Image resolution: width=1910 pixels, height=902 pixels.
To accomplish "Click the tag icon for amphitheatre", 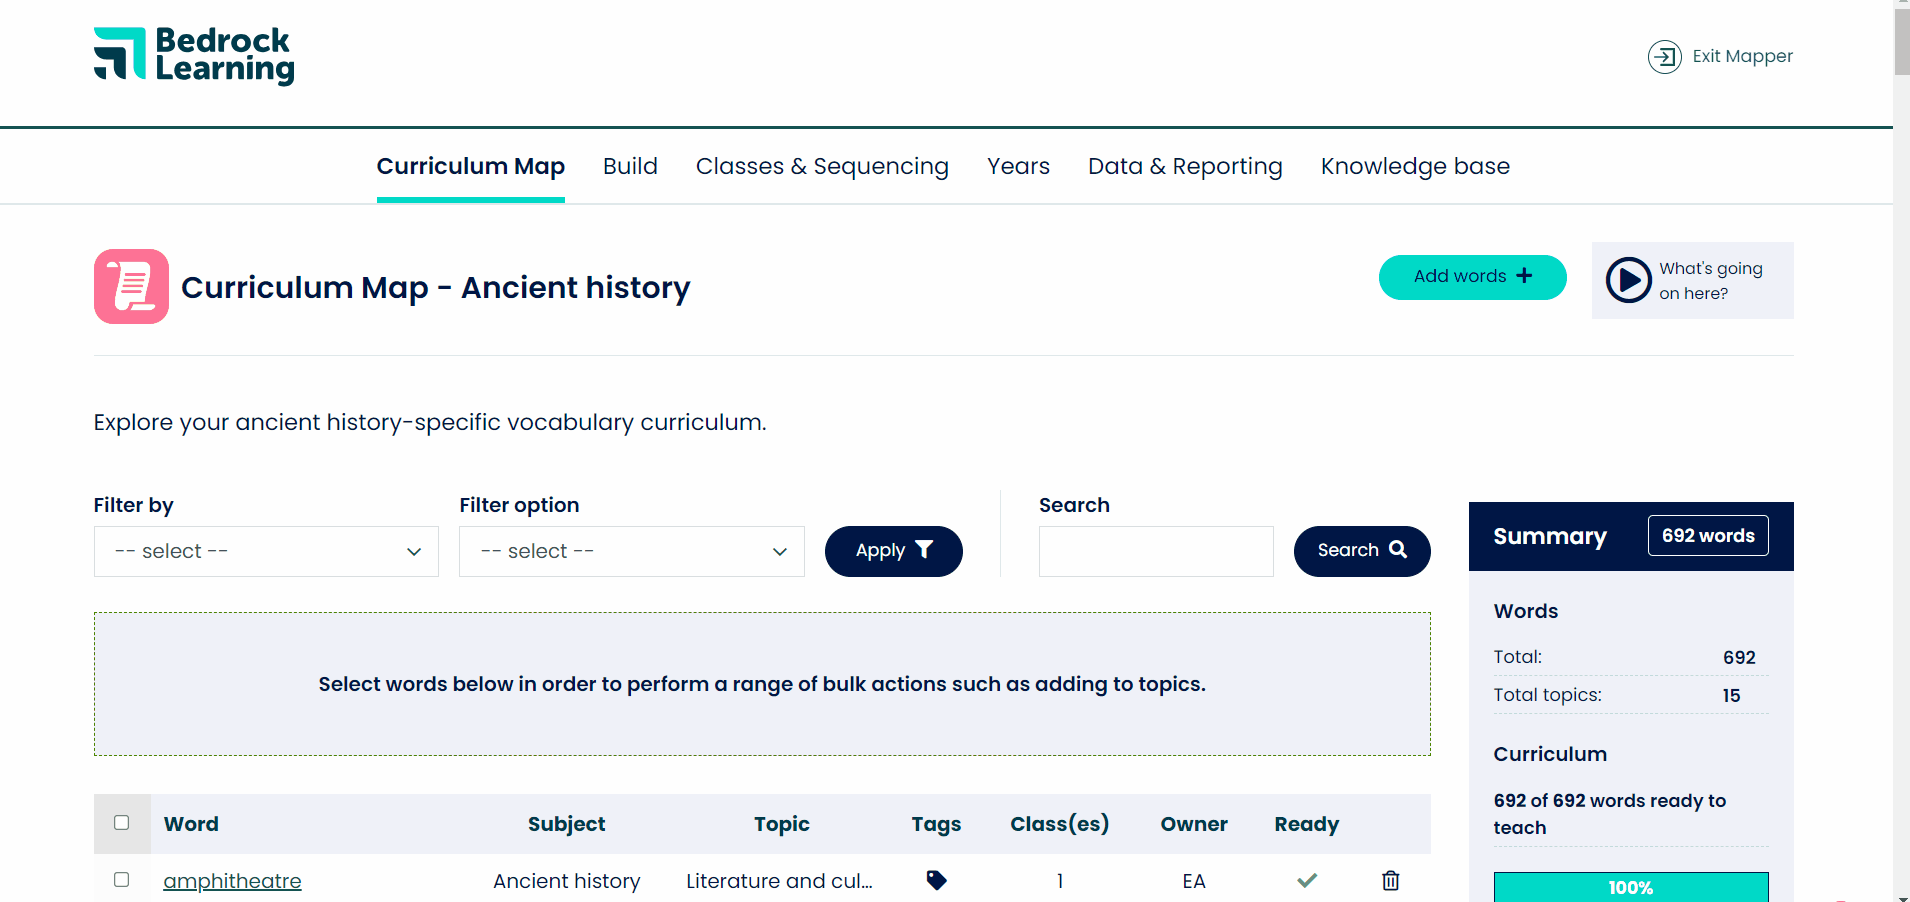I will [x=936, y=880].
